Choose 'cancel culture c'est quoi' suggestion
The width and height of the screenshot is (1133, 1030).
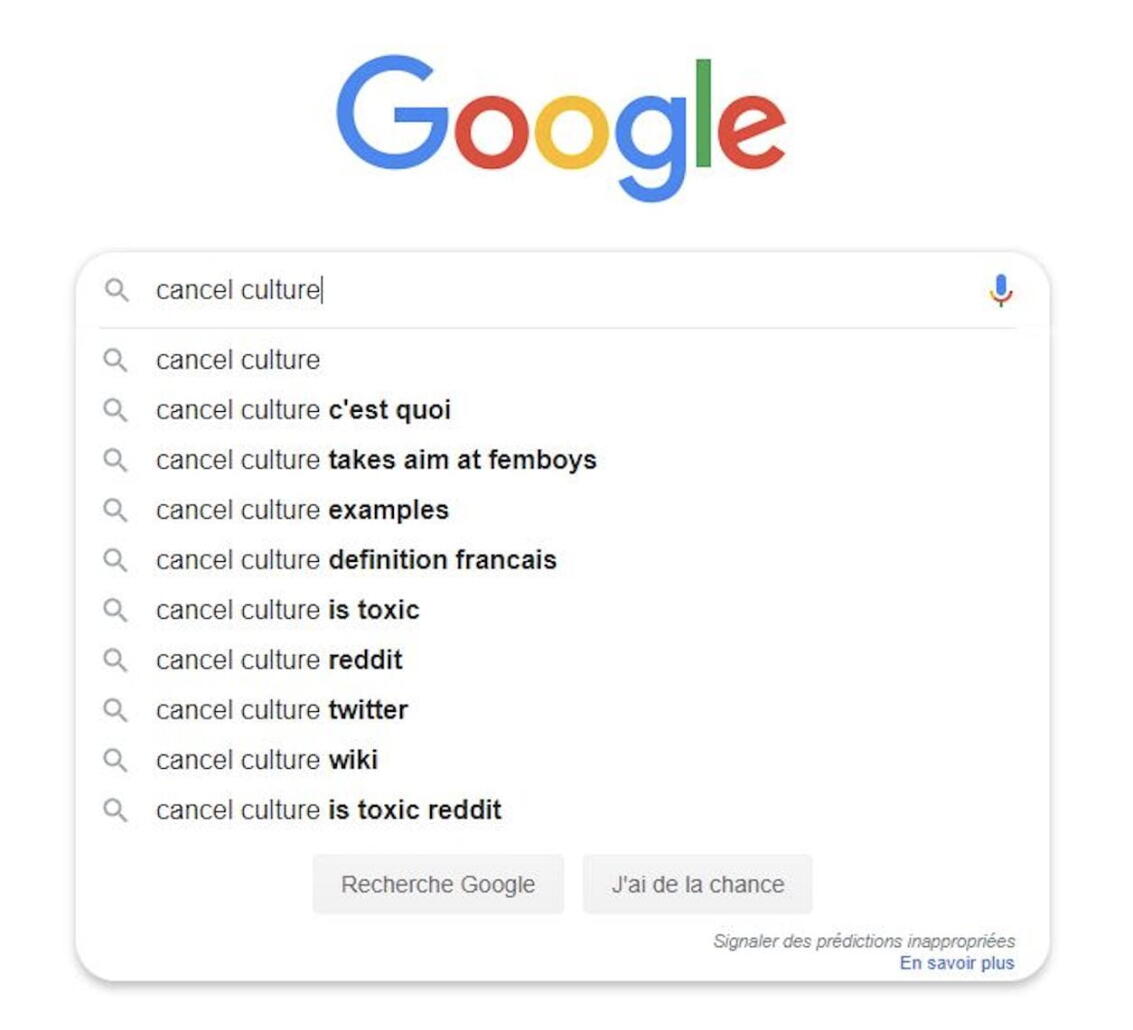[303, 410]
